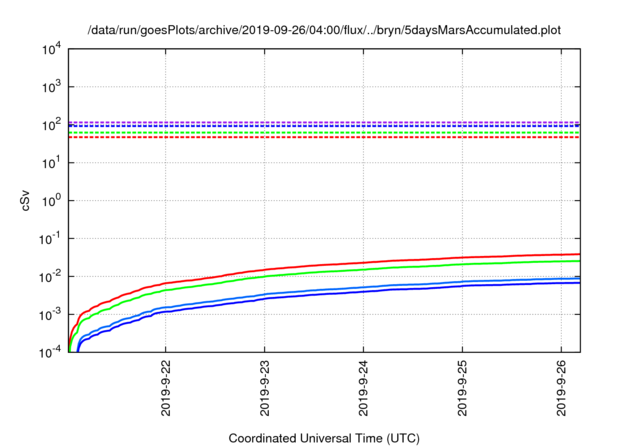Click the dashed purple limit line
This screenshot has height=448, width=640.
coord(324,122)
